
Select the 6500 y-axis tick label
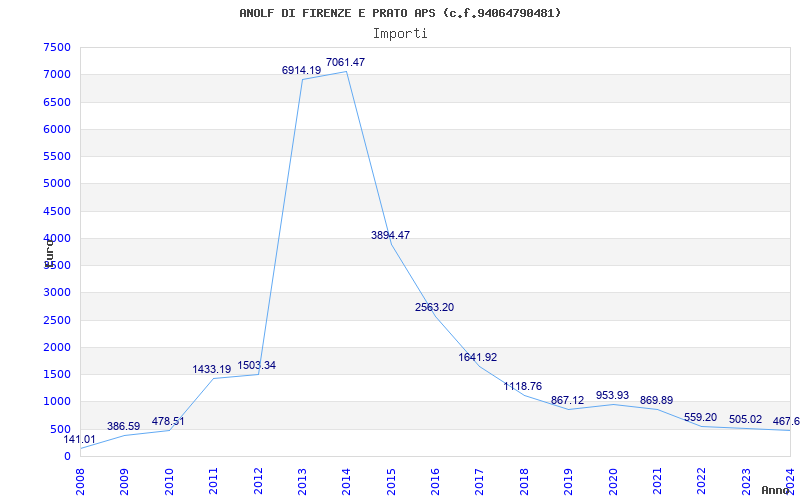57,102
